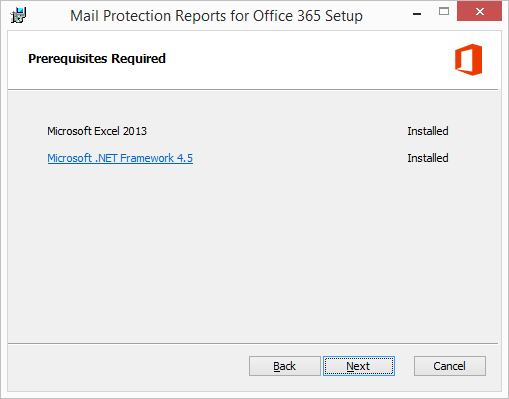The width and height of the screenshot is (509, 399).
Task: Click the separator line above the buttons
Action: (253, 343)
